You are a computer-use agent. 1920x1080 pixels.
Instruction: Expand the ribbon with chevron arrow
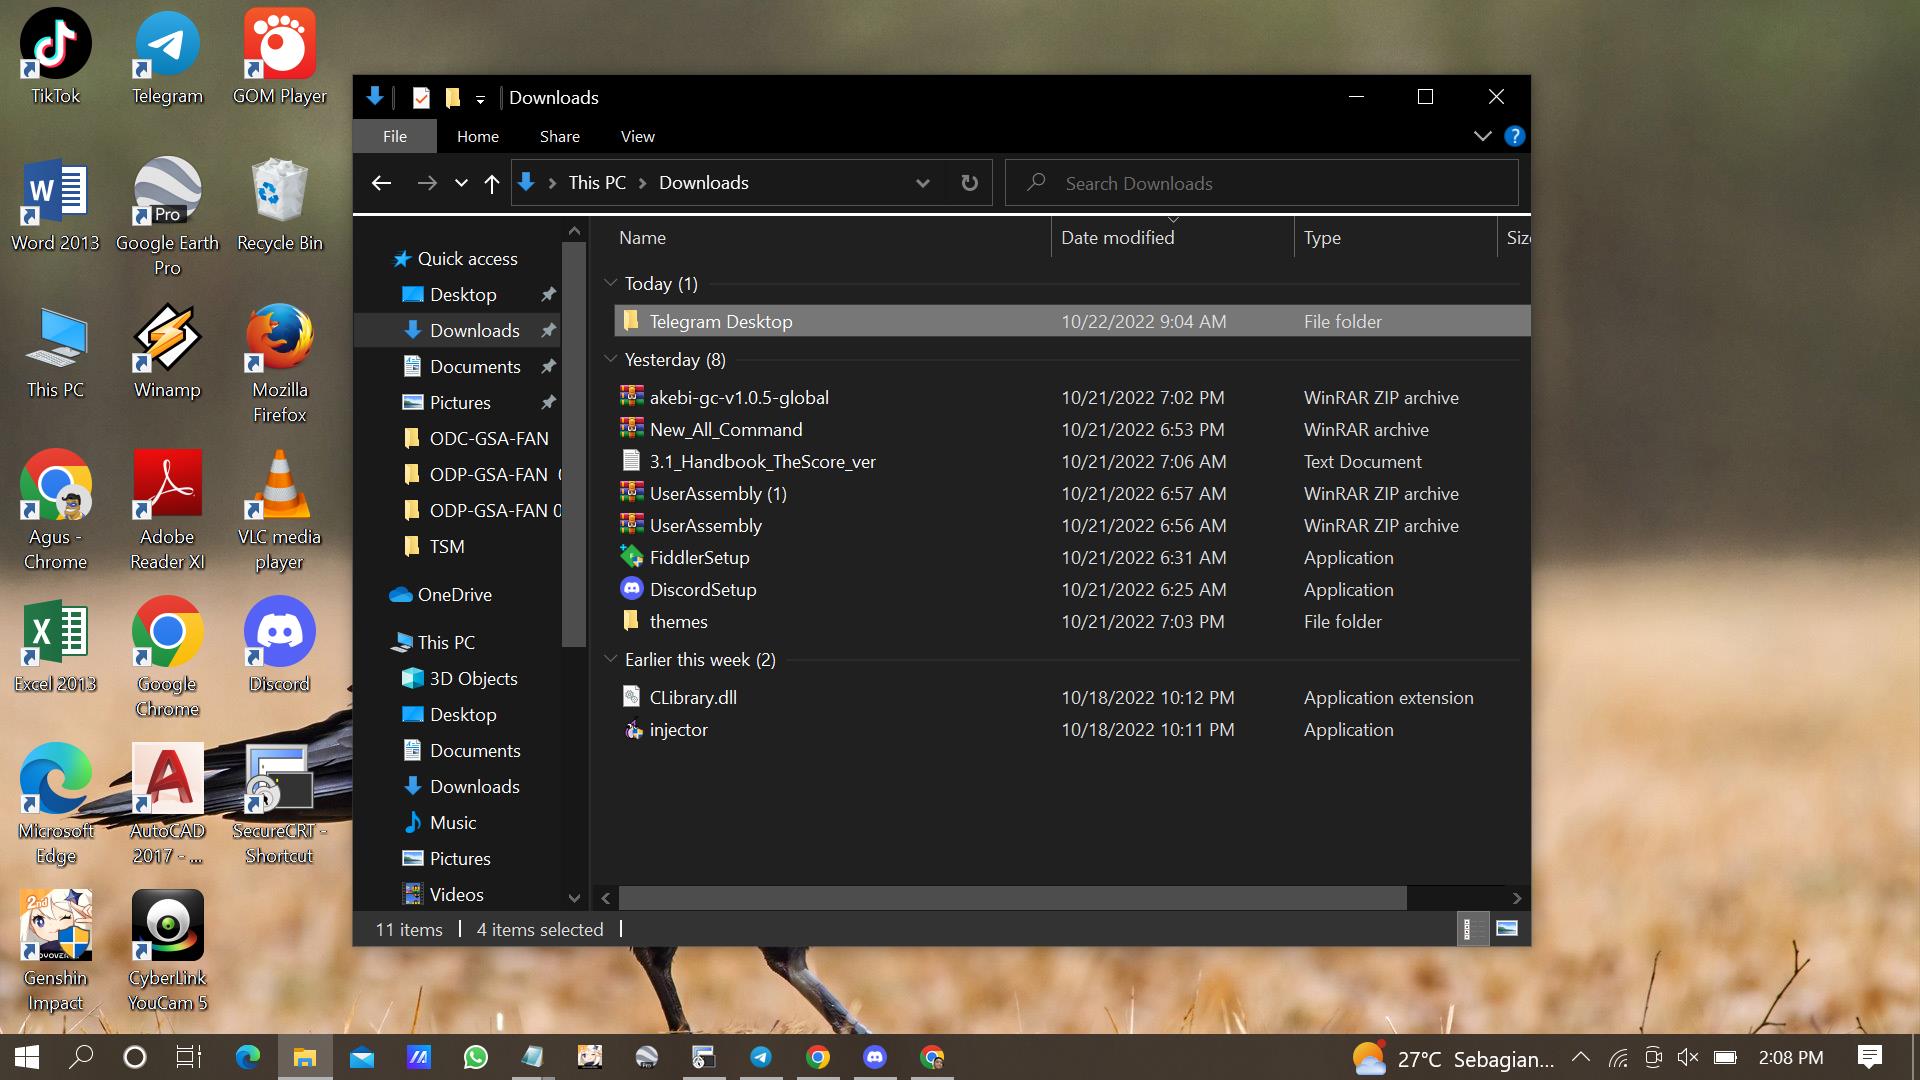1482,136
